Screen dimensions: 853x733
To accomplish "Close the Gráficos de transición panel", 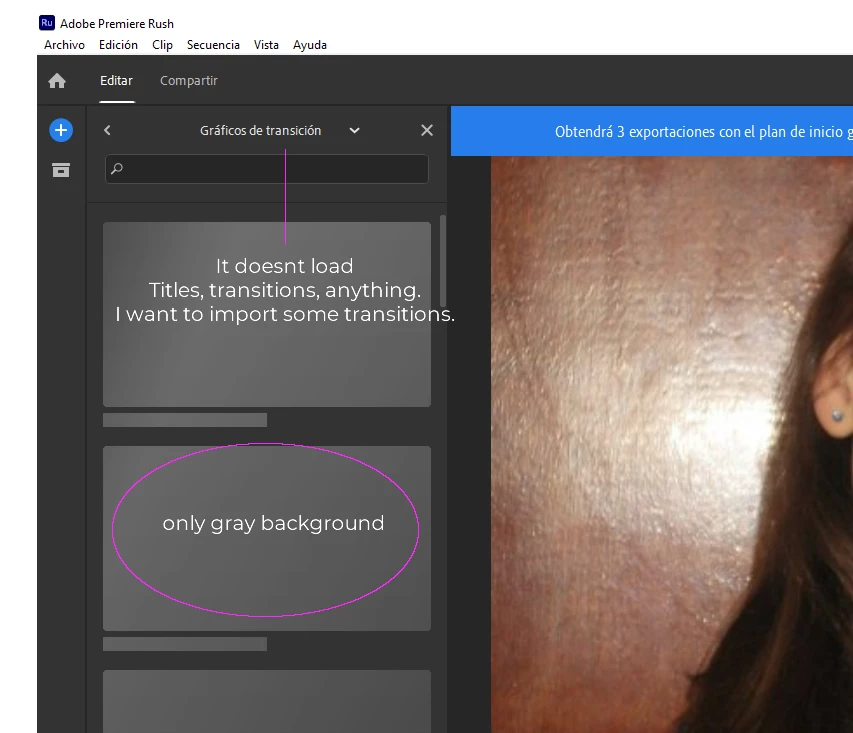I will click(x=427, y=131).
